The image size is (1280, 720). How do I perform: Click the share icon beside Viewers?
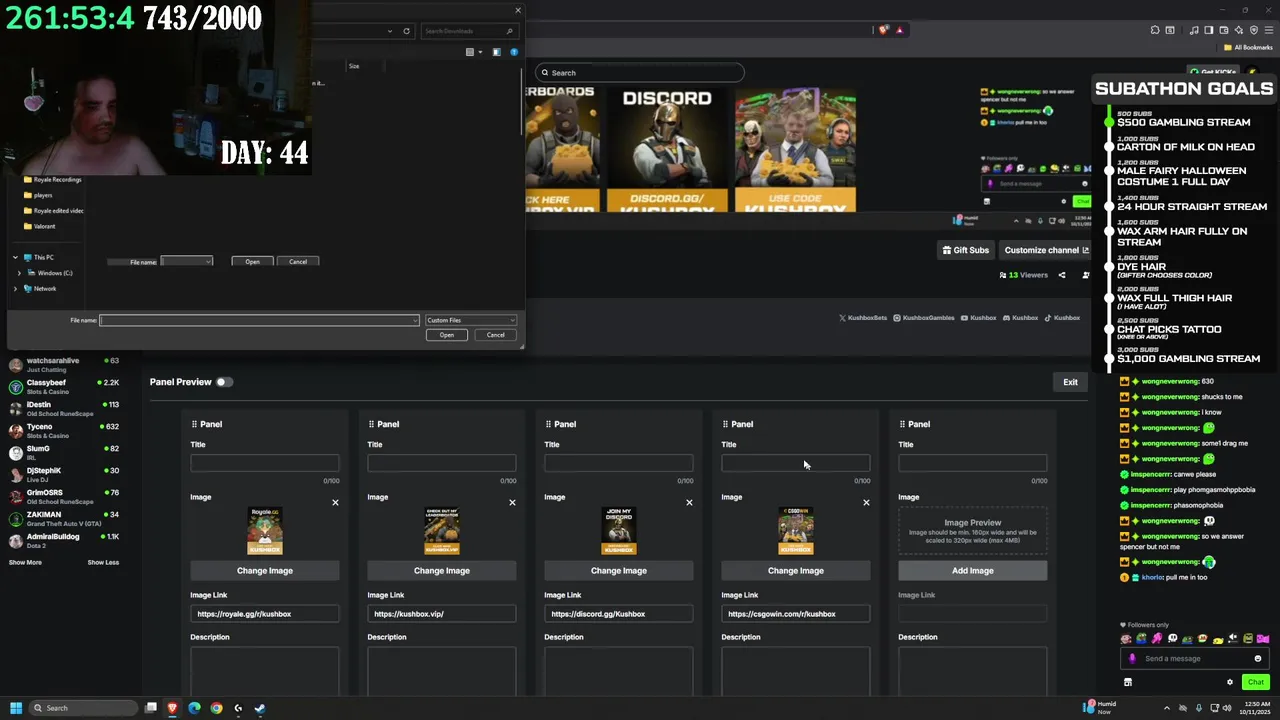tap(1062, 275)
